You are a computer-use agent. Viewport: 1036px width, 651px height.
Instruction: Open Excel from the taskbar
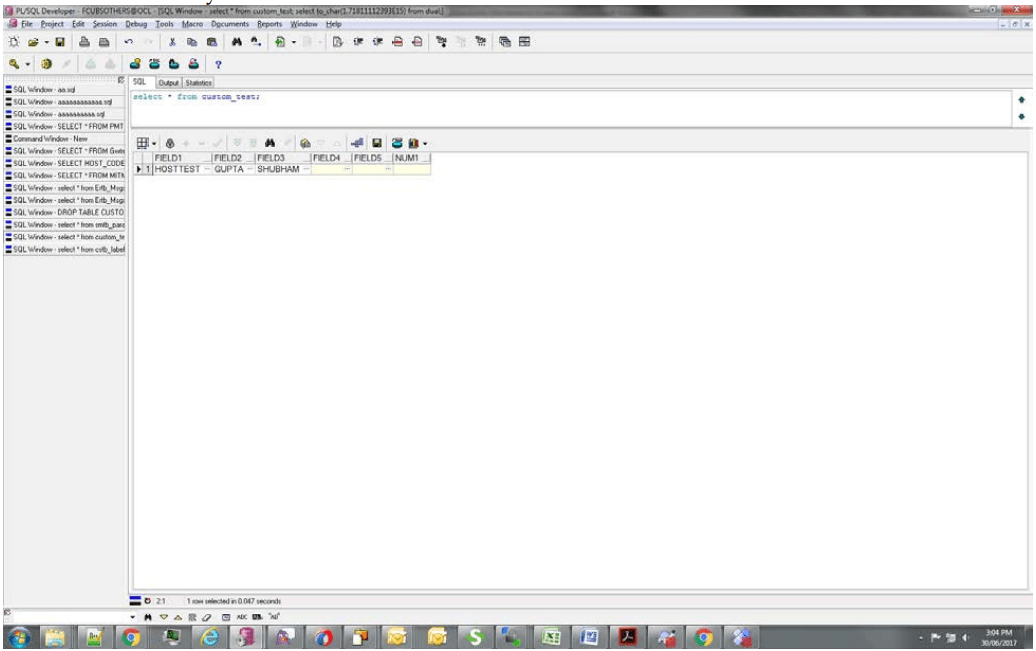click(x=551, y=637)
